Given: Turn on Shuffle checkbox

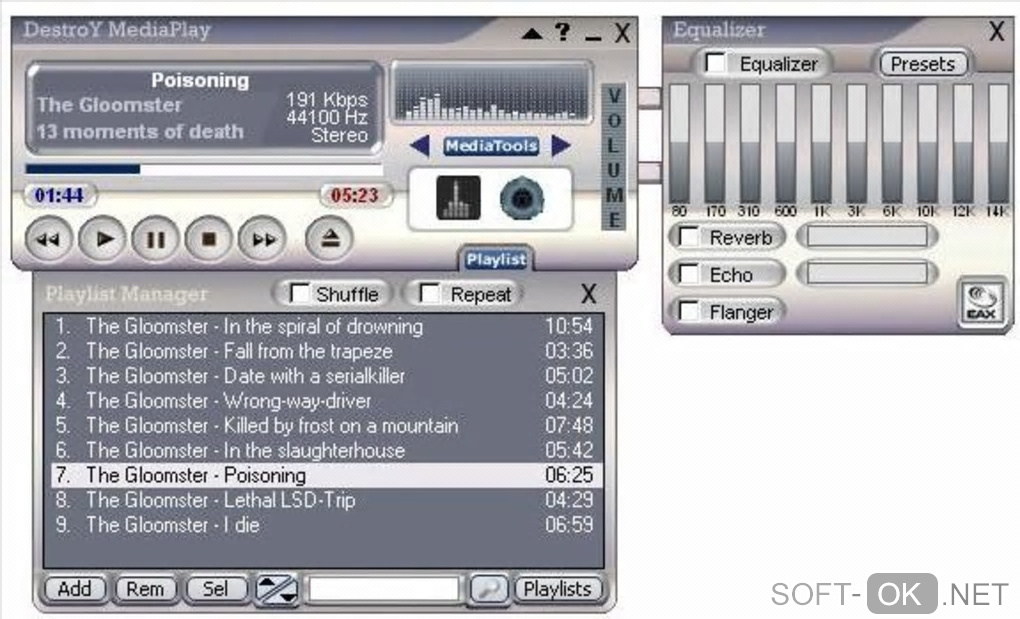Looking at the screenshot, I should 300,293.
